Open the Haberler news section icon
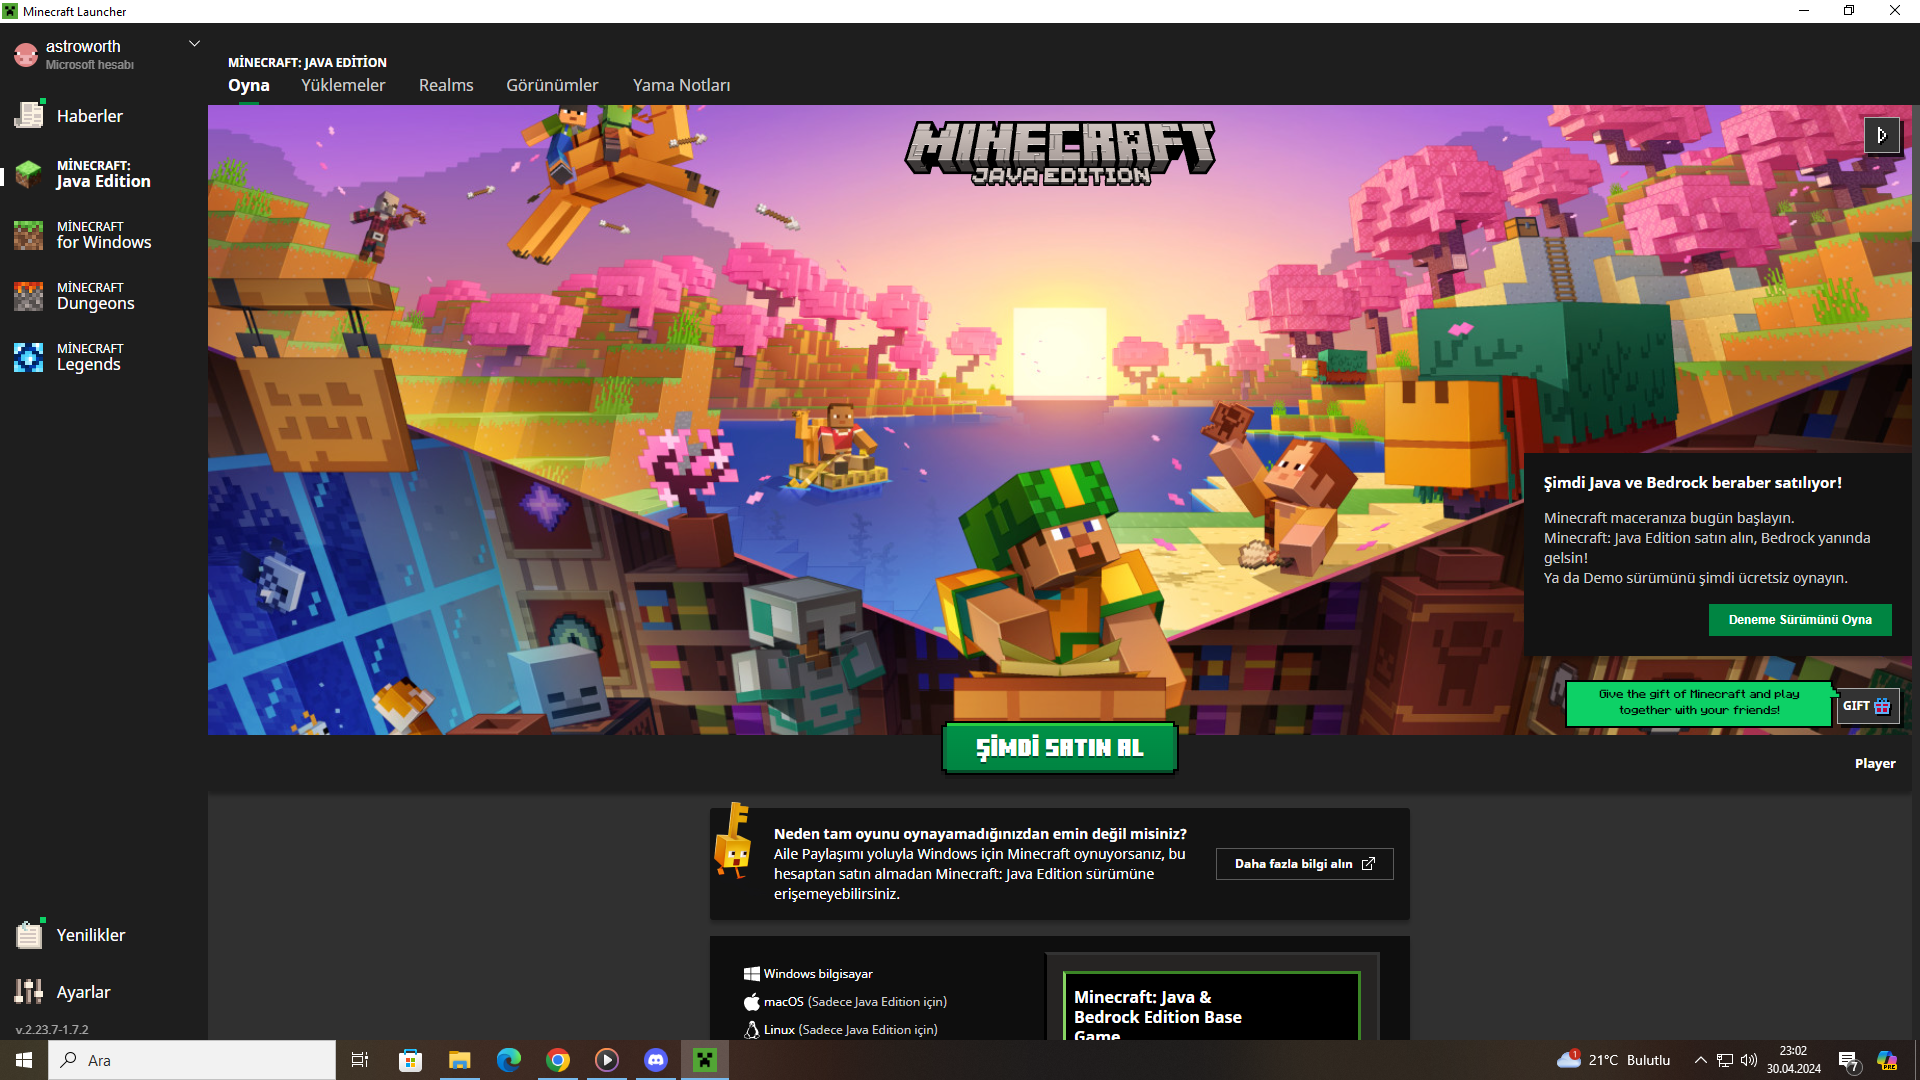The width and height of the screenshot is (1920, 1080). pos(29,116)
